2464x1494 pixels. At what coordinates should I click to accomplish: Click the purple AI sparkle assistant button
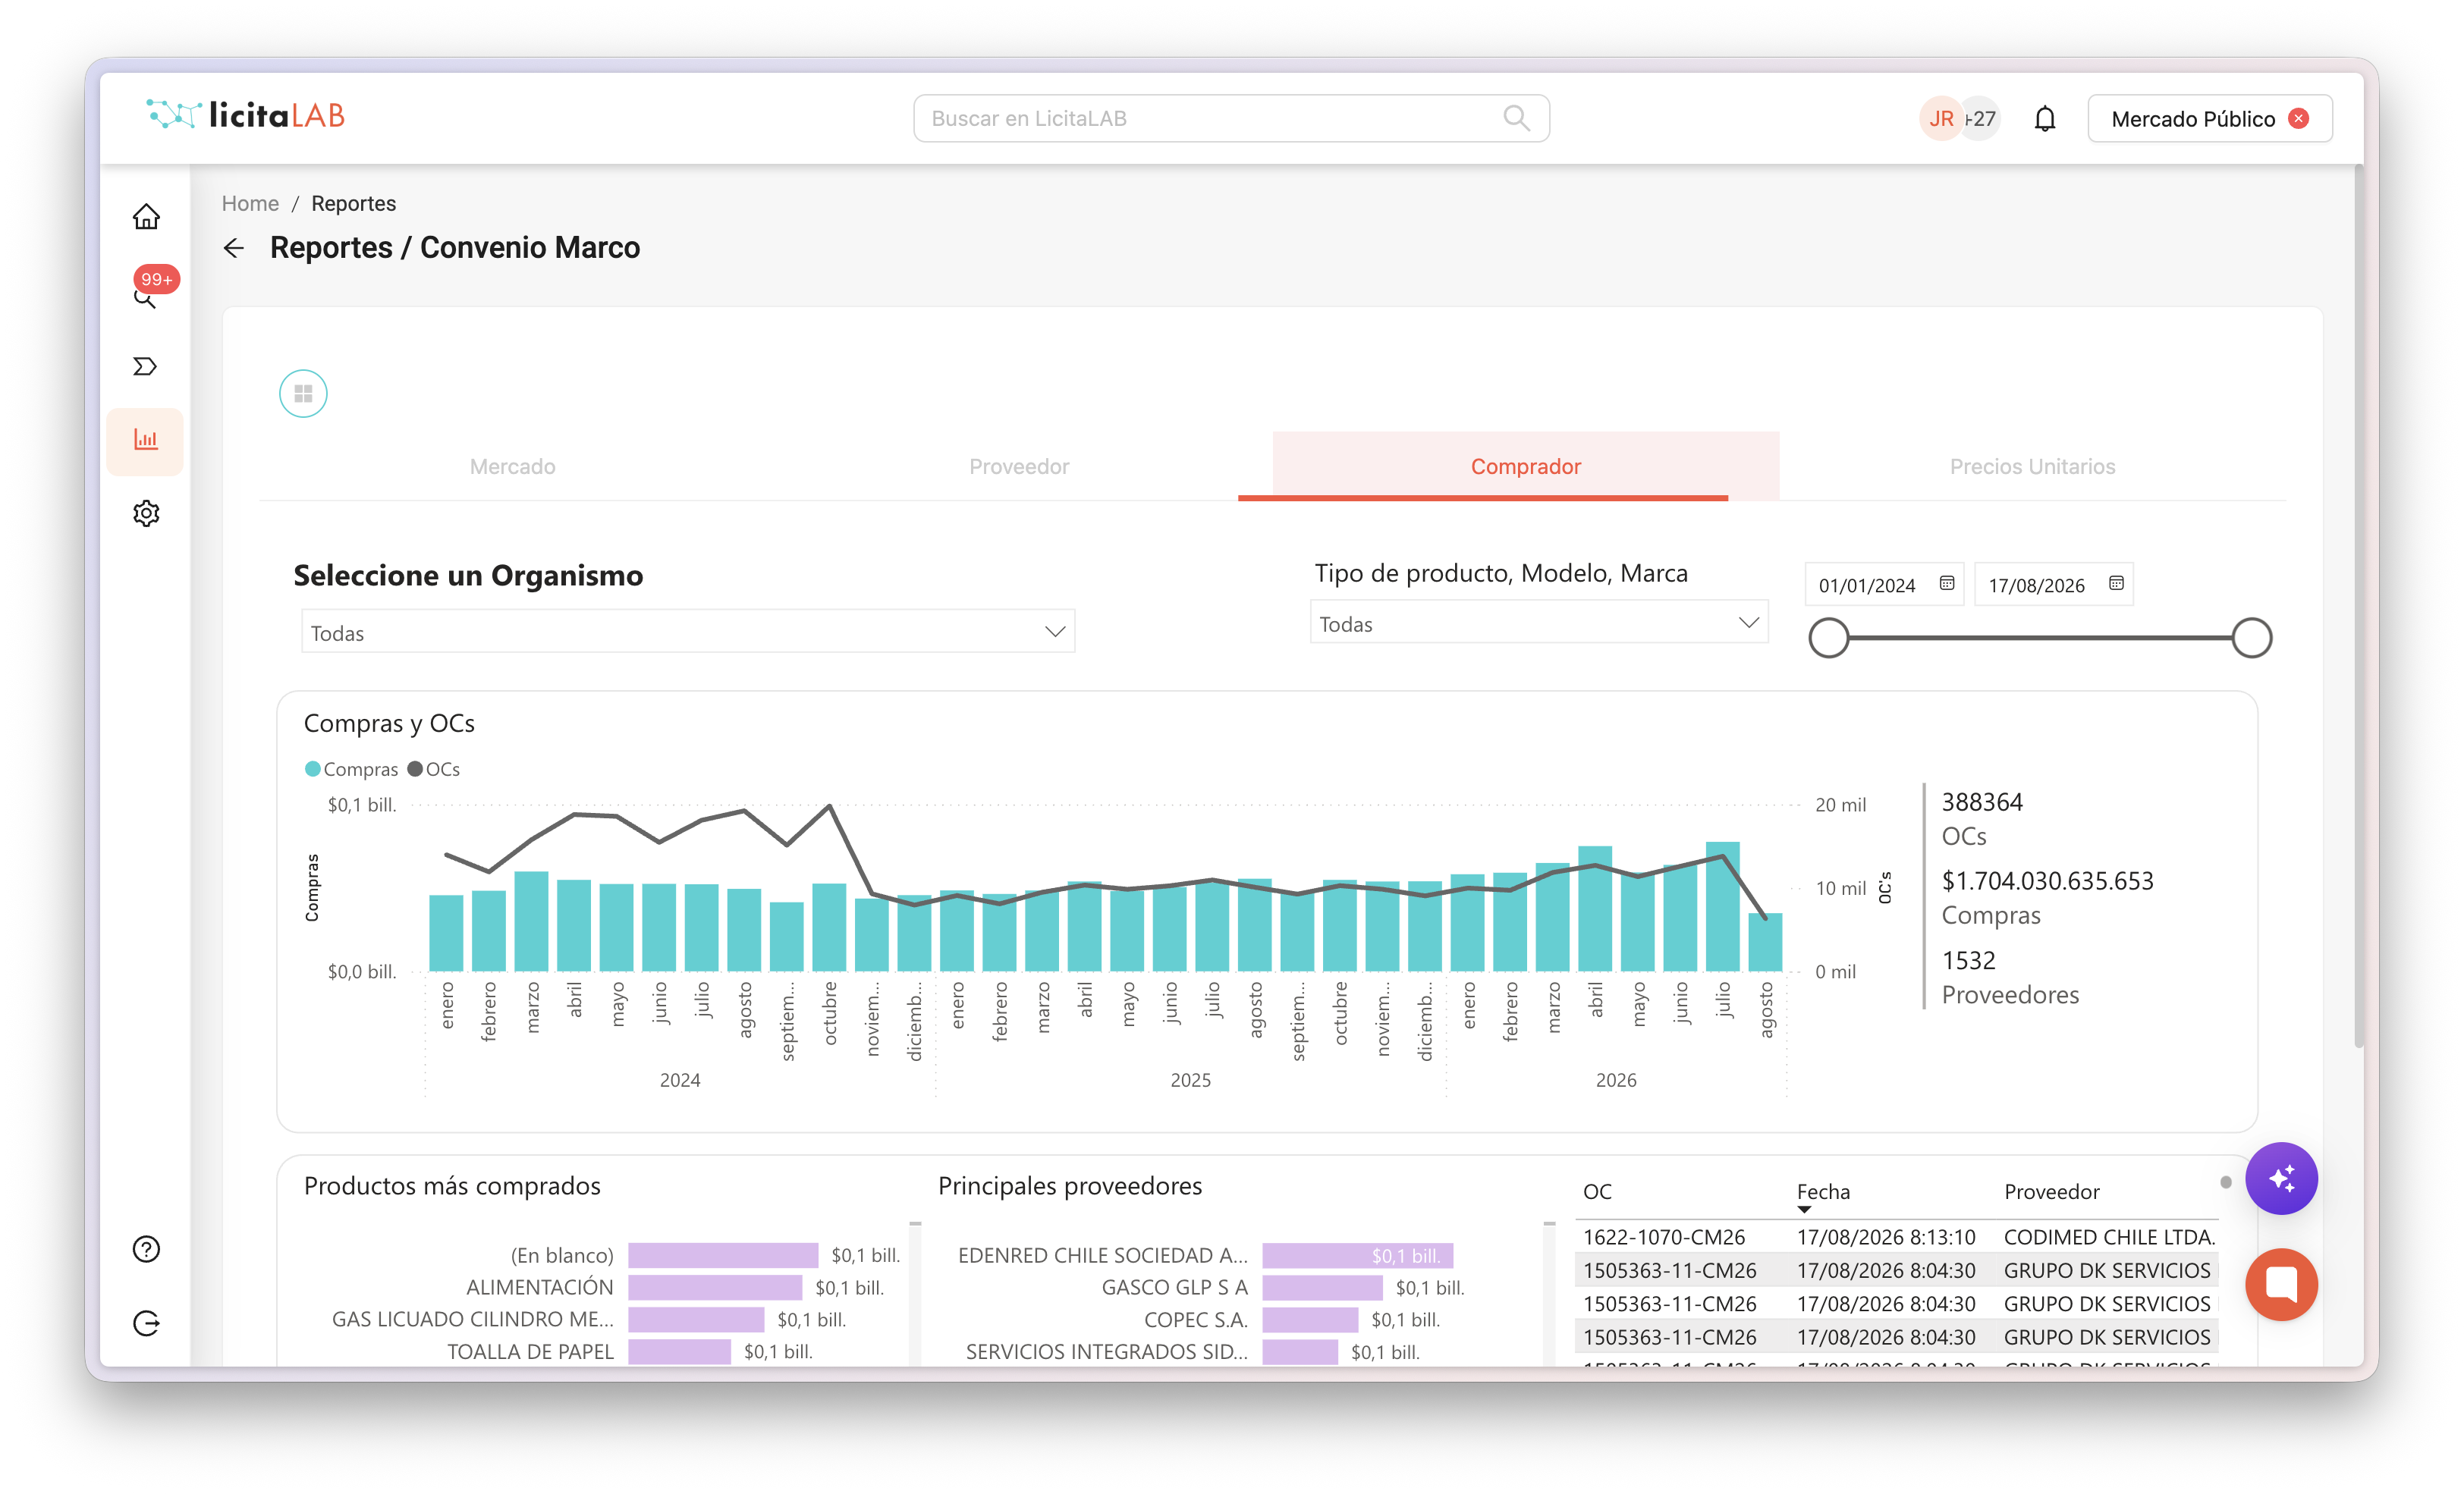click(2281, 1178)
